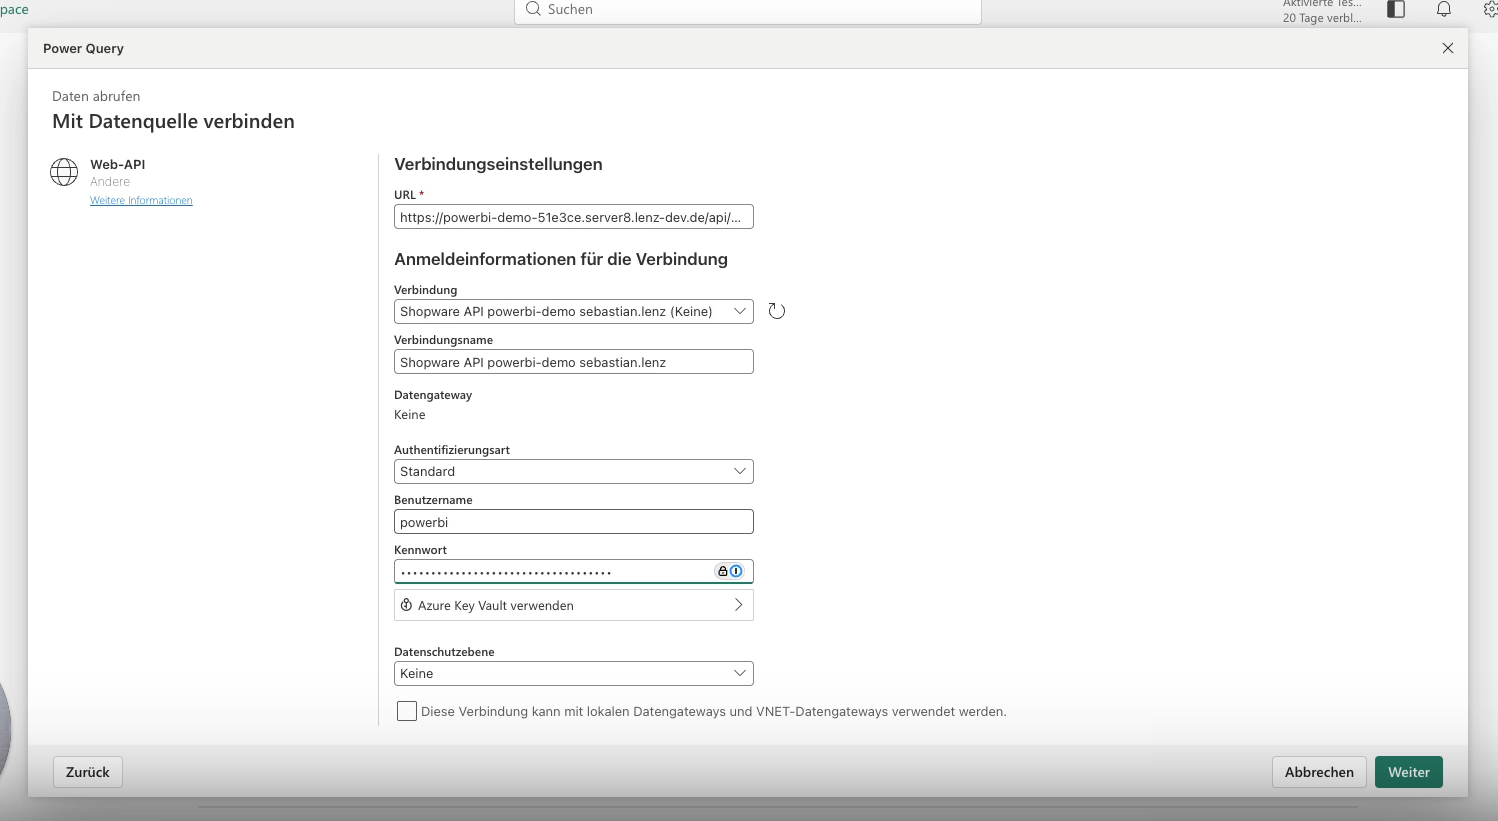Go back with the Zurück button
Screen dimensions: 1498x821
pos(88,772)
